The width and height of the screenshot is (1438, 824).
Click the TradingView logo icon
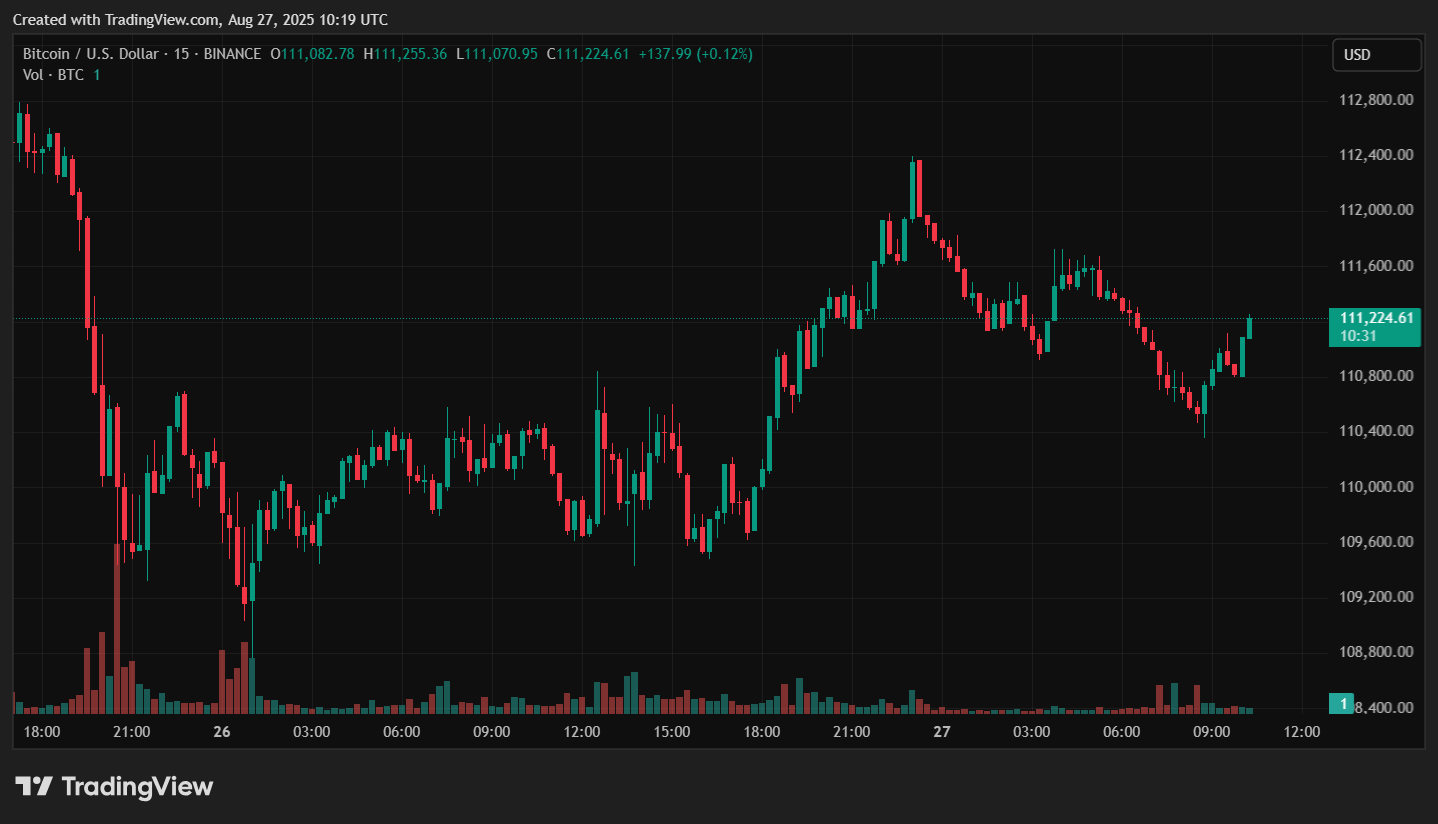34,786
